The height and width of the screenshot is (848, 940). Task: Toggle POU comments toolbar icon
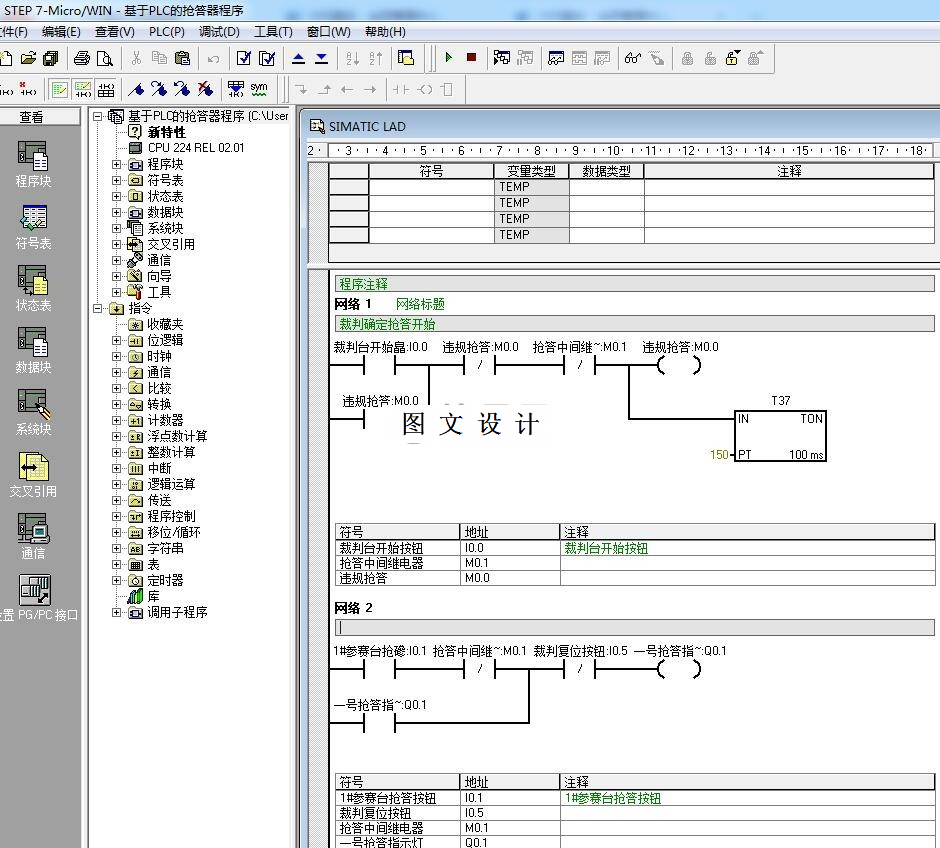59,90
